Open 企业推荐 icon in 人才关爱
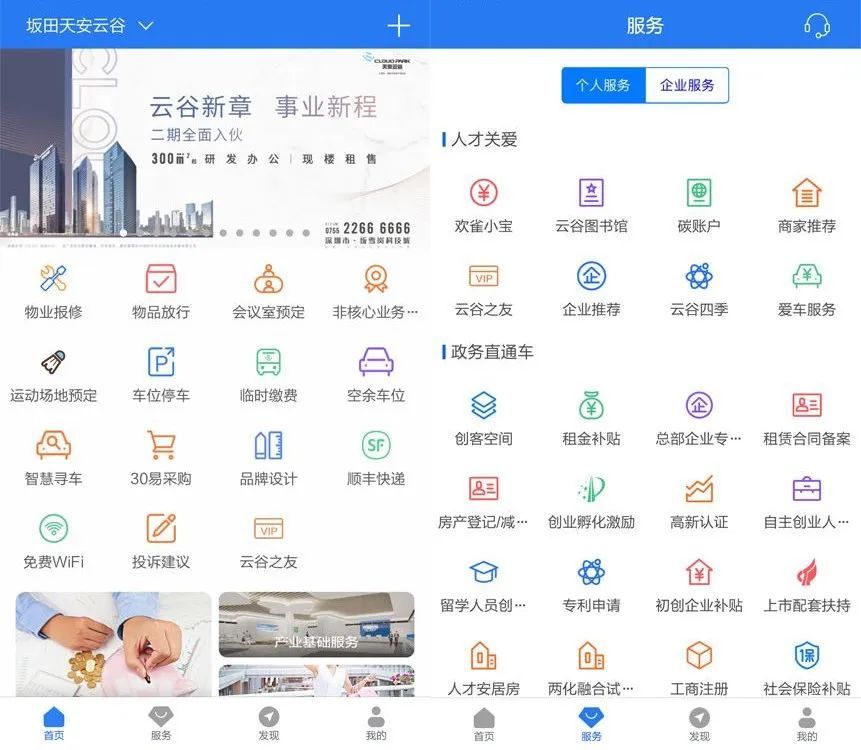 point(591,276)
